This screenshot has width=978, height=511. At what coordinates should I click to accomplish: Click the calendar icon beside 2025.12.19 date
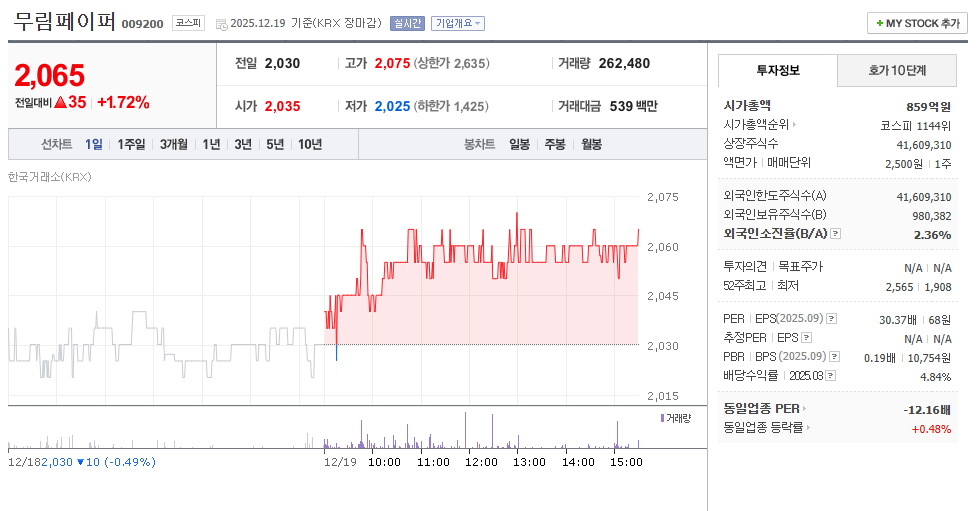coord(221,24)
